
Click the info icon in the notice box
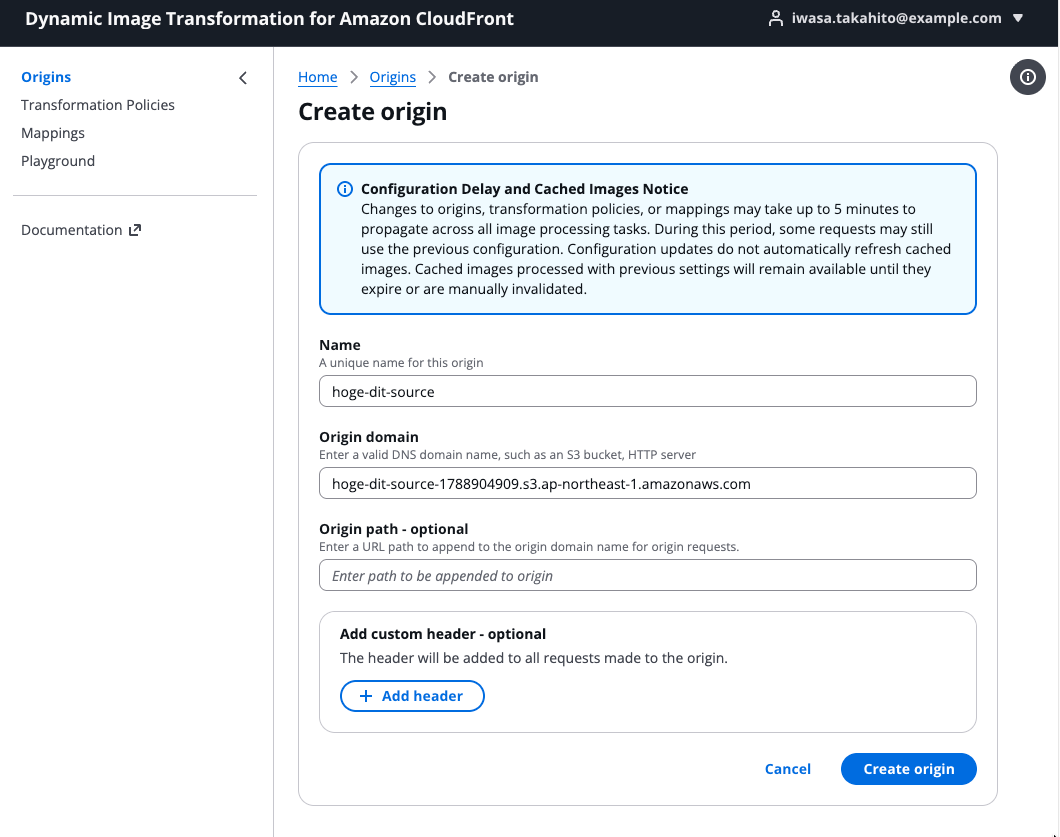[x=345, y=189]
